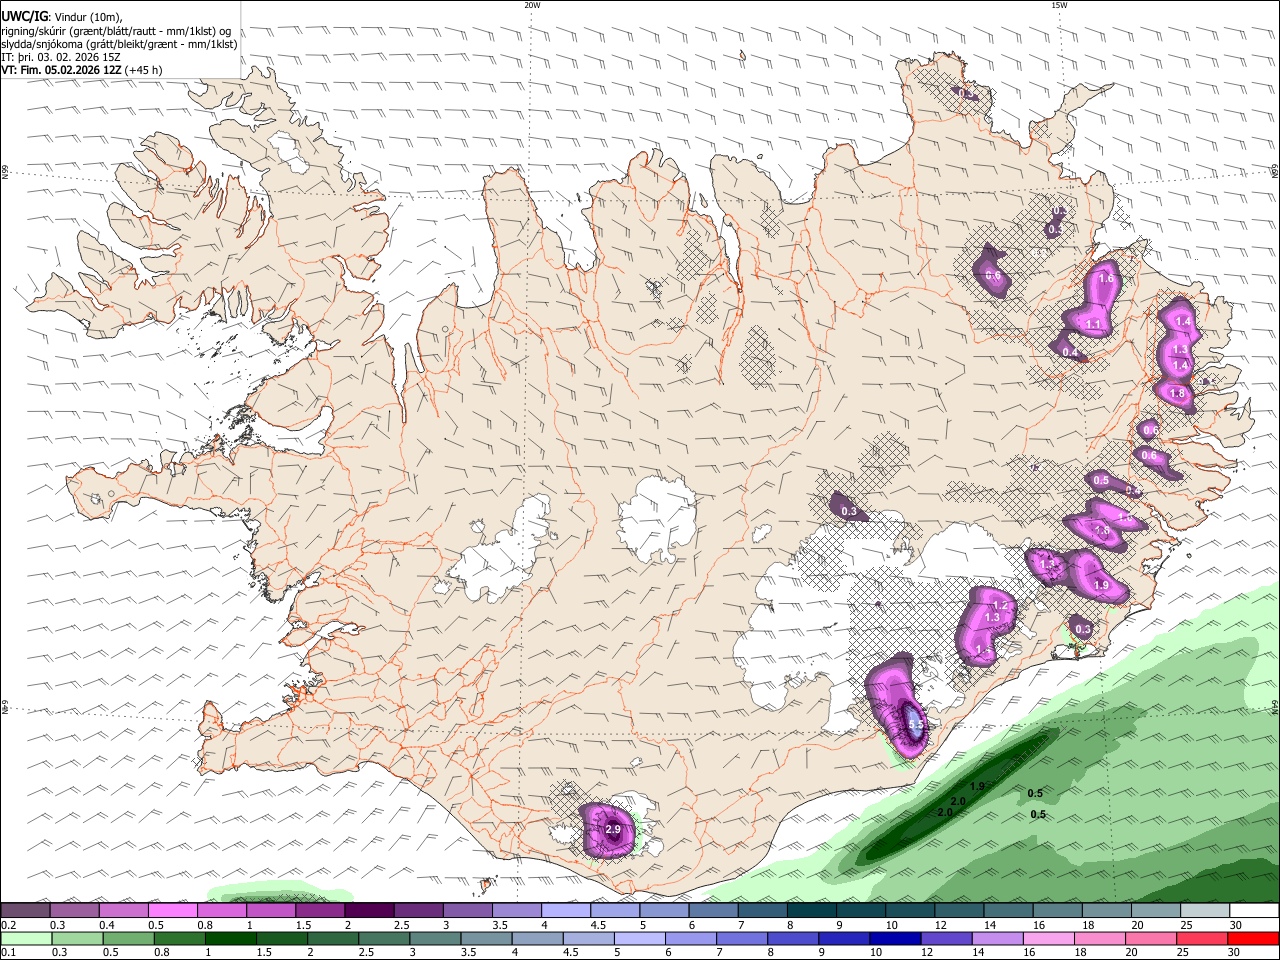The width and height of the screenshot is (1280, 960).
Task: Click the '0.2' label under the snow scale
Action: pyautogui.click(x=8, y=925)
